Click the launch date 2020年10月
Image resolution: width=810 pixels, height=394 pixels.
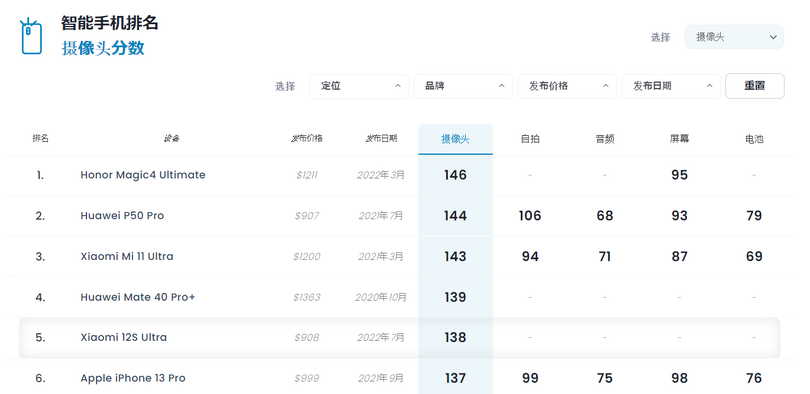point(381,297)
